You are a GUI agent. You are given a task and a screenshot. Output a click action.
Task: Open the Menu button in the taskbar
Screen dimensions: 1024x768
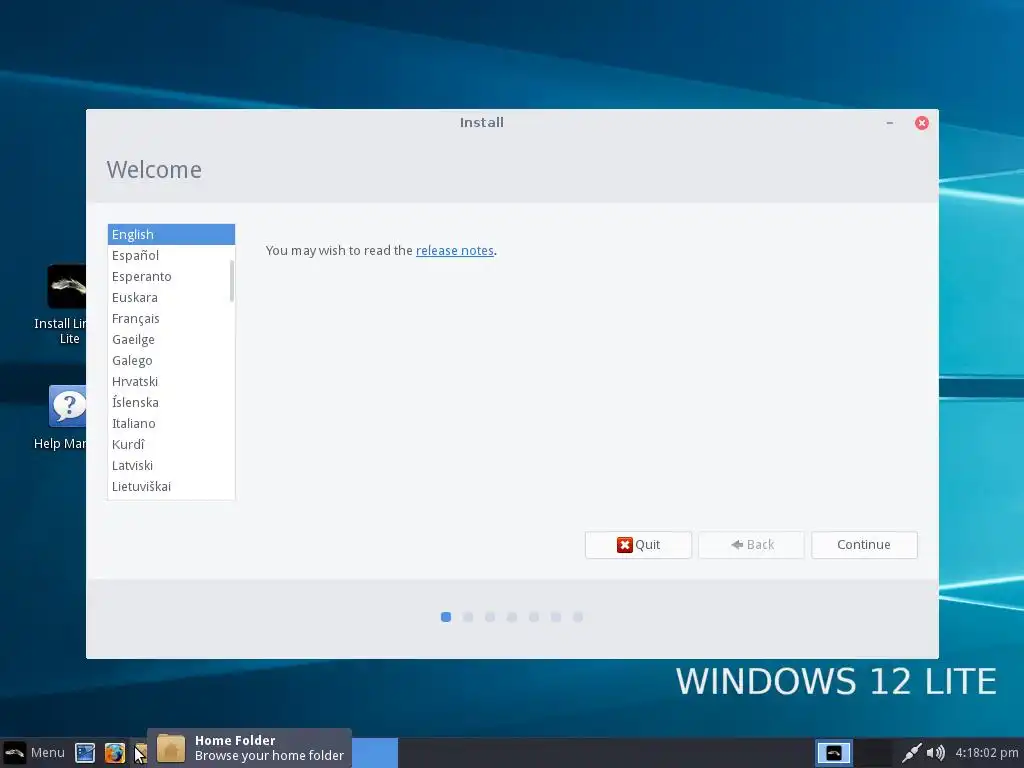click(x=34, y=752)
